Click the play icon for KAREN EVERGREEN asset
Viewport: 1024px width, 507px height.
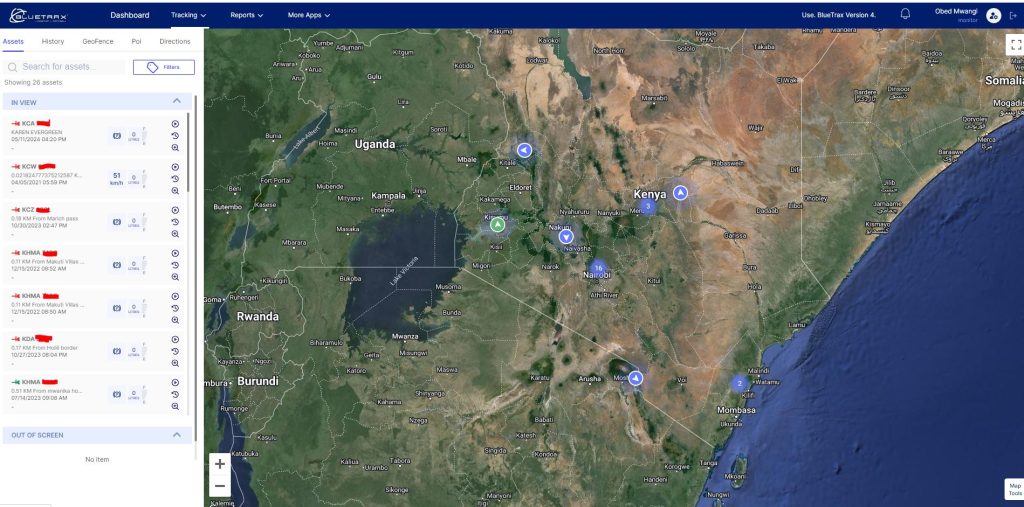[x=175, y=124]
